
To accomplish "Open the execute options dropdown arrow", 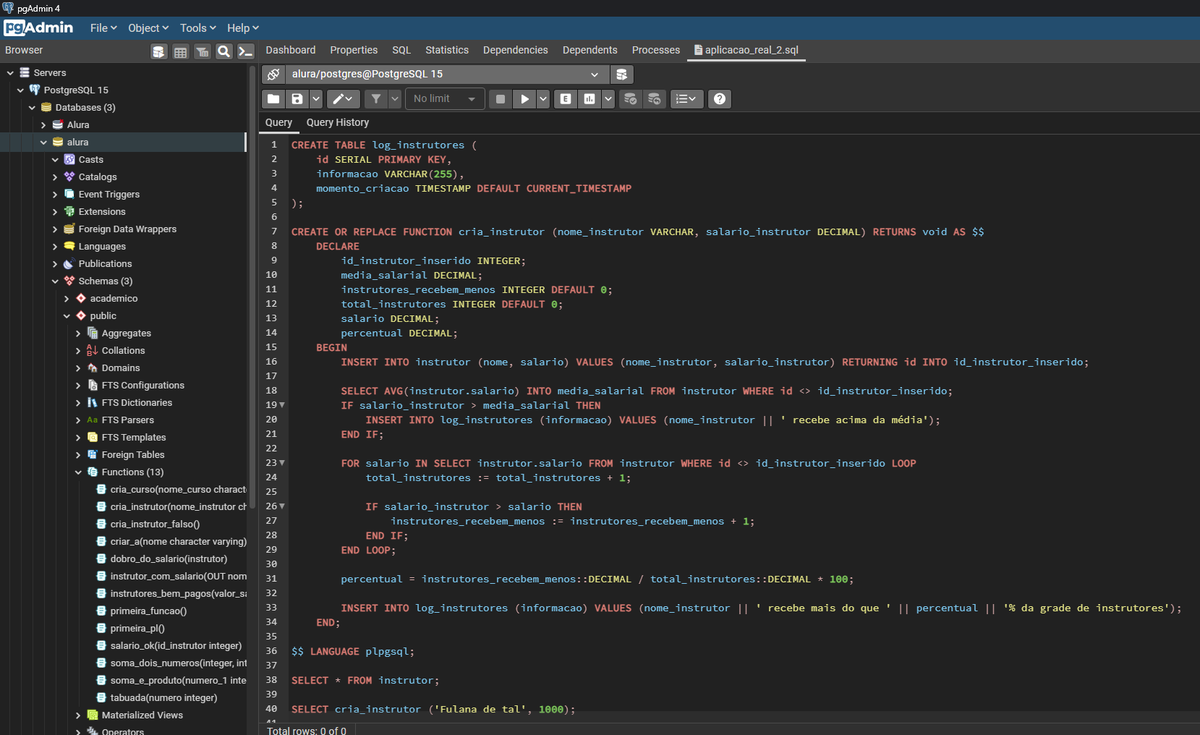I will pyautogui.click(x=543, y=99).
